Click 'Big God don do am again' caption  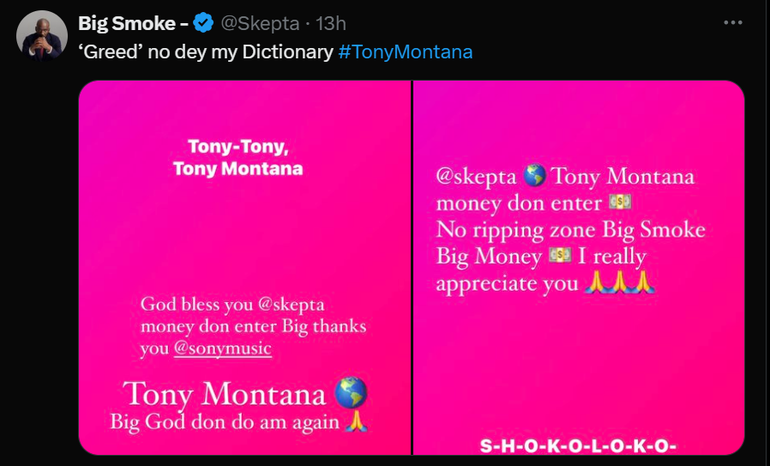coord(225,421)
